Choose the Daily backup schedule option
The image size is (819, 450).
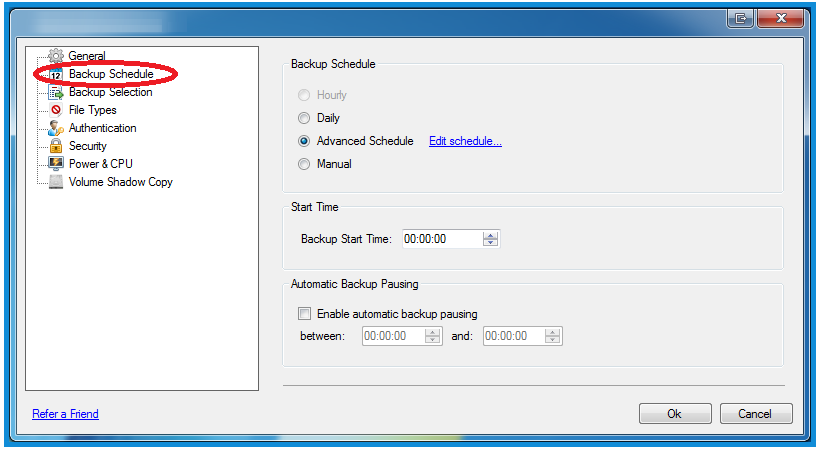tap(303, 118)
